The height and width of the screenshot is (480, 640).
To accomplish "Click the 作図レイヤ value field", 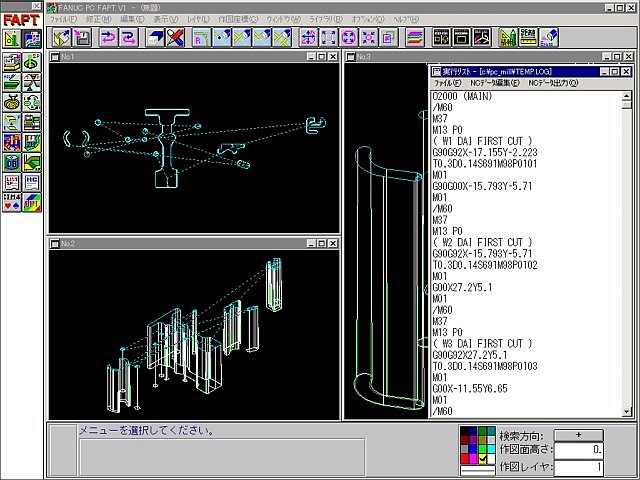I will pos(580,467).
